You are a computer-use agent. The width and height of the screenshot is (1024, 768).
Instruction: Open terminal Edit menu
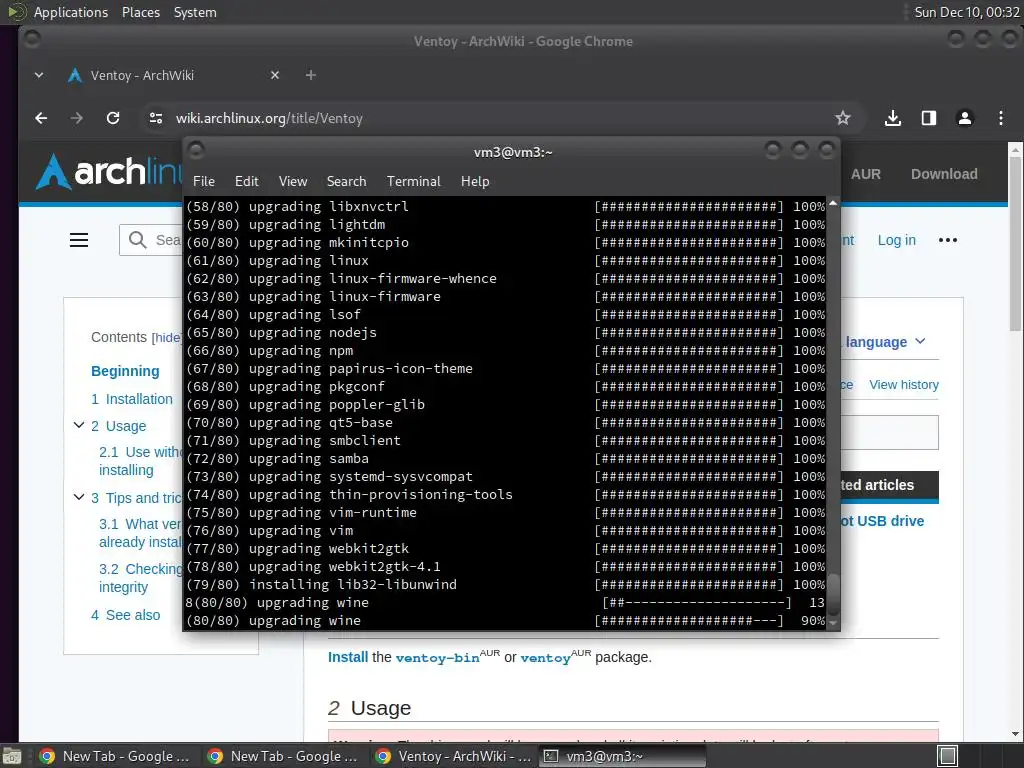point(247,182)
